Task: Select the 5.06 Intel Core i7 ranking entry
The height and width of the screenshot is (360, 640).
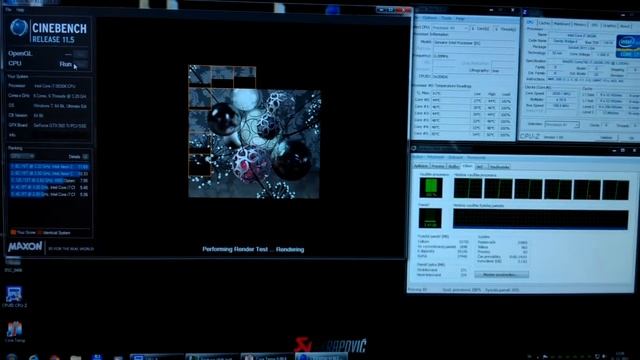Action: pos(49,194)
